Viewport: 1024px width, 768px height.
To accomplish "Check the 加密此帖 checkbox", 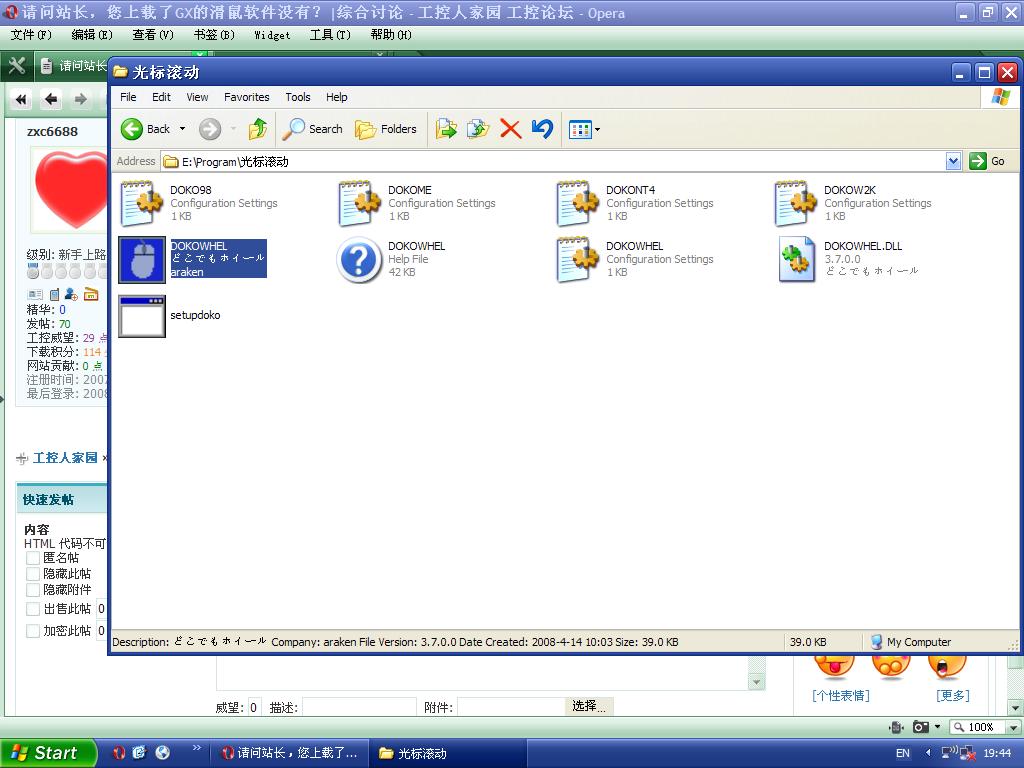I will click(33, 631).
